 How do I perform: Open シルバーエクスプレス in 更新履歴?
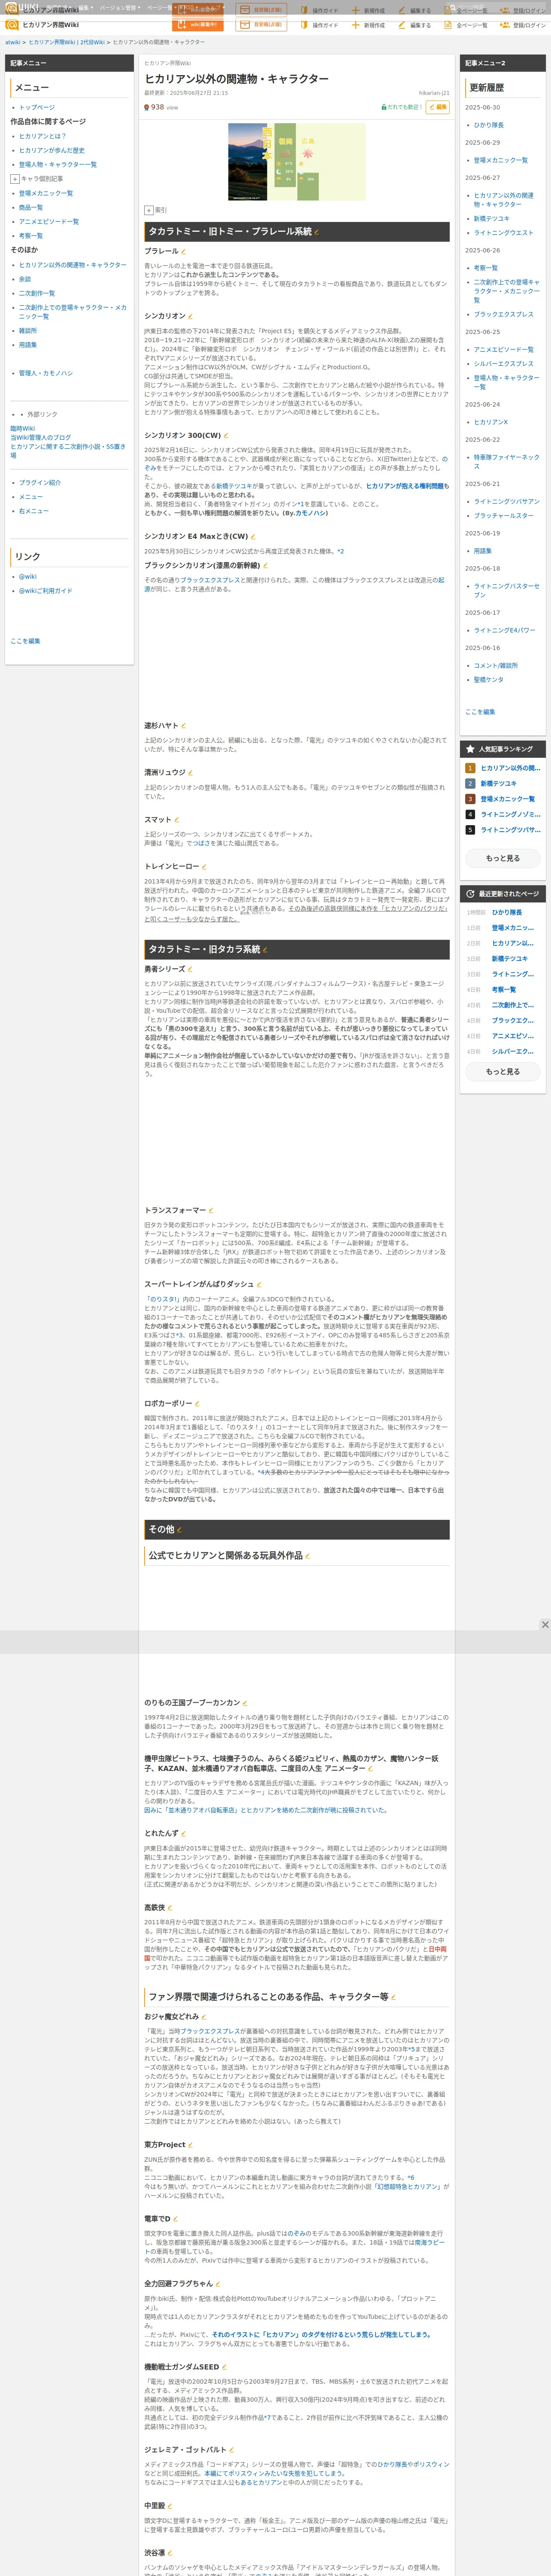point(504,364)
